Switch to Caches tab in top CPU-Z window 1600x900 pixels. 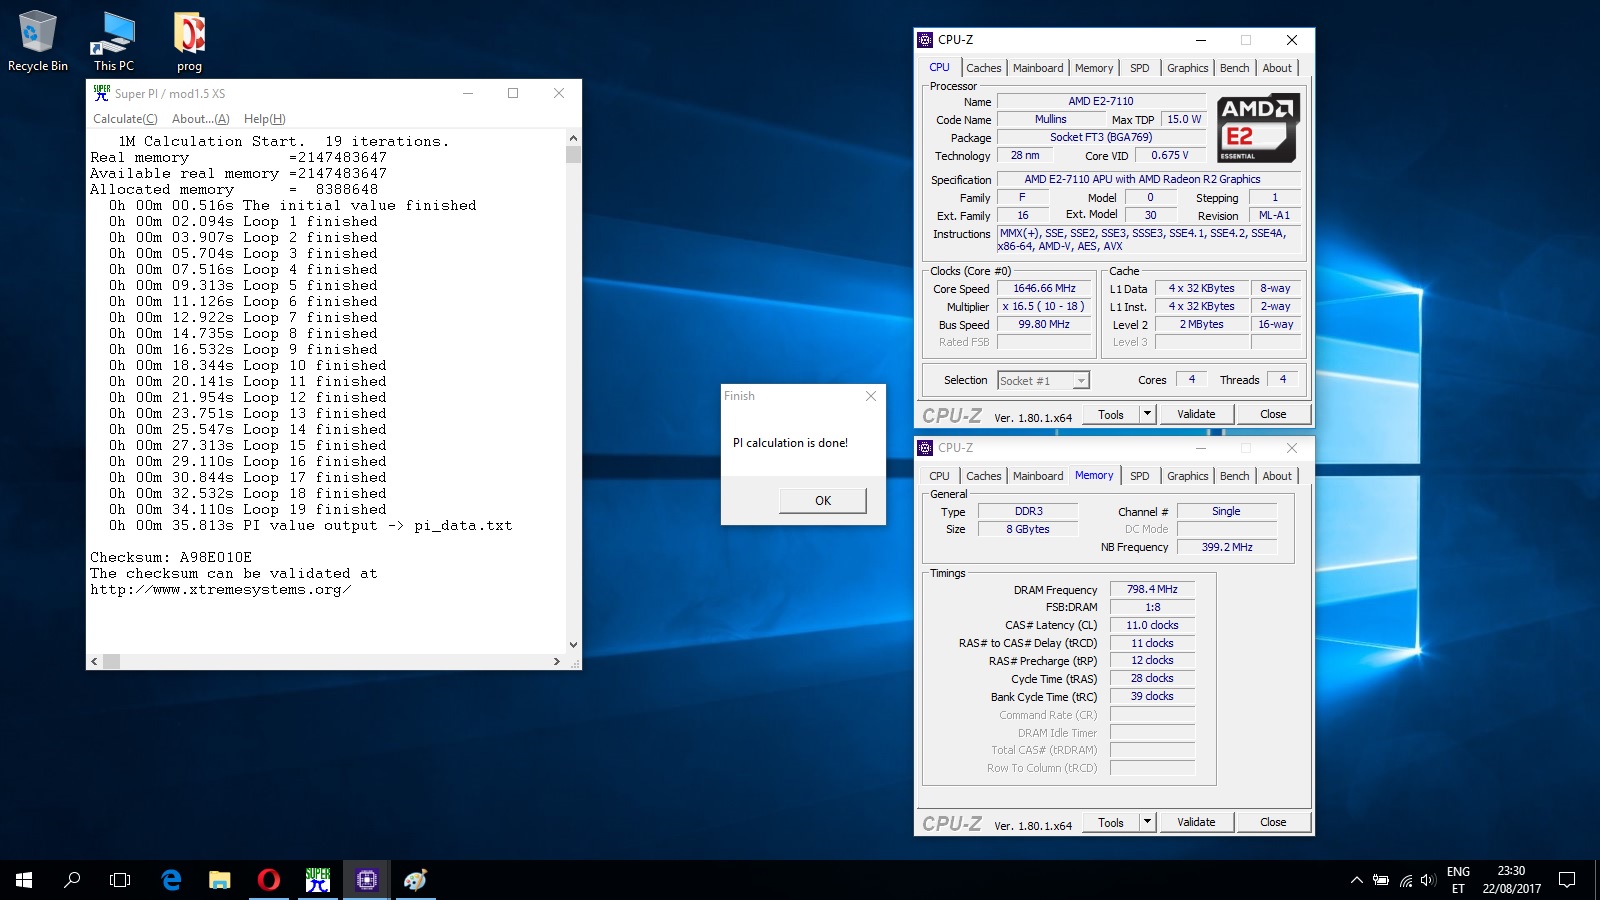coord(983,68)
